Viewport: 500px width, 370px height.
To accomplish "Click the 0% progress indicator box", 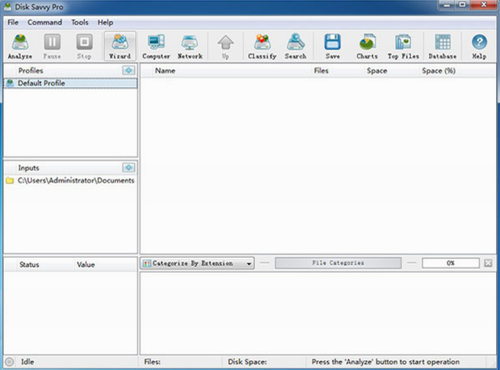I will pos(451,263).
